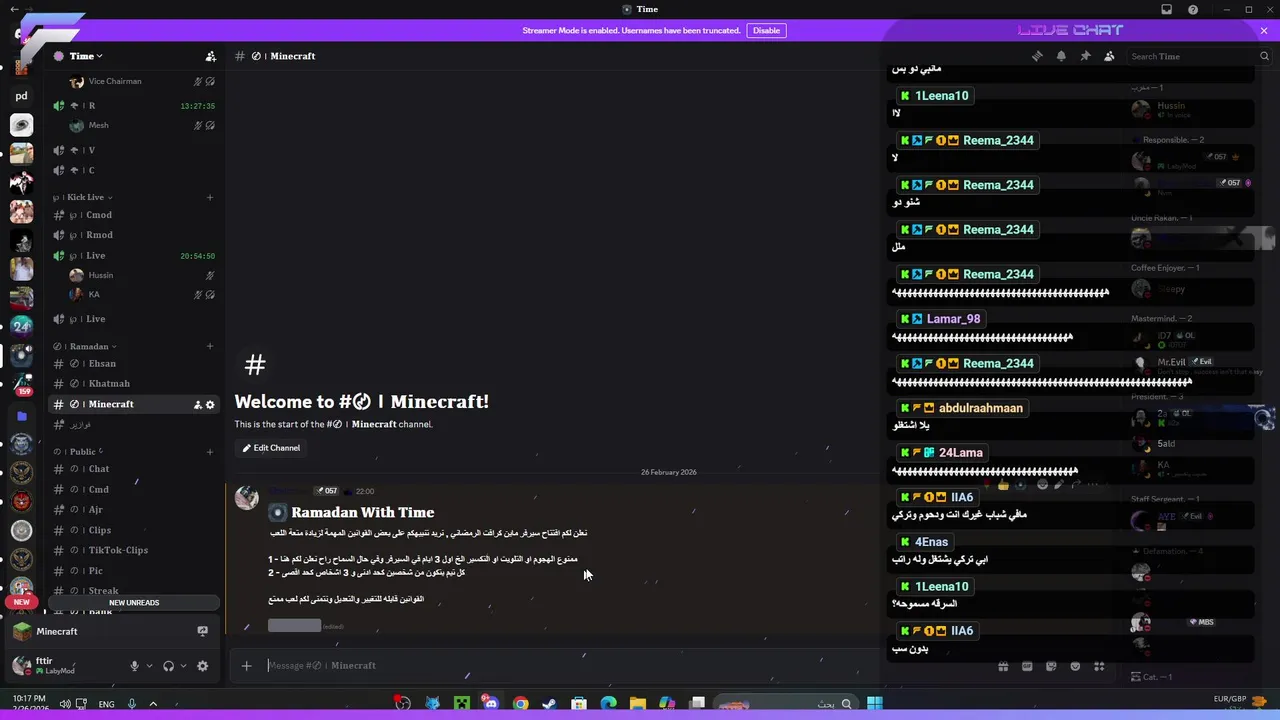Open Pinned Messages icon
1280x720 pixels.
pos(1085,56)
